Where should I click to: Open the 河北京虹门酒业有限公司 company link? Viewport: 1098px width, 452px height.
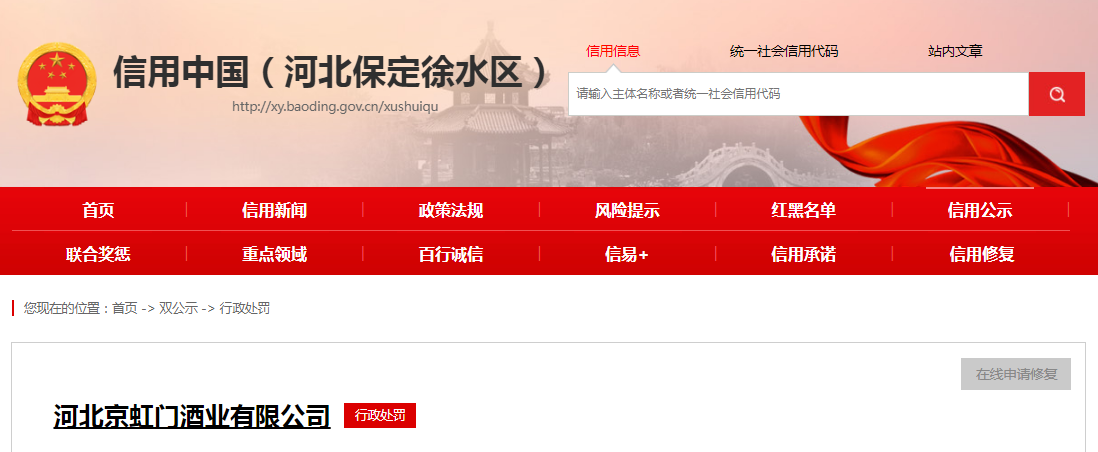point(192,416)
